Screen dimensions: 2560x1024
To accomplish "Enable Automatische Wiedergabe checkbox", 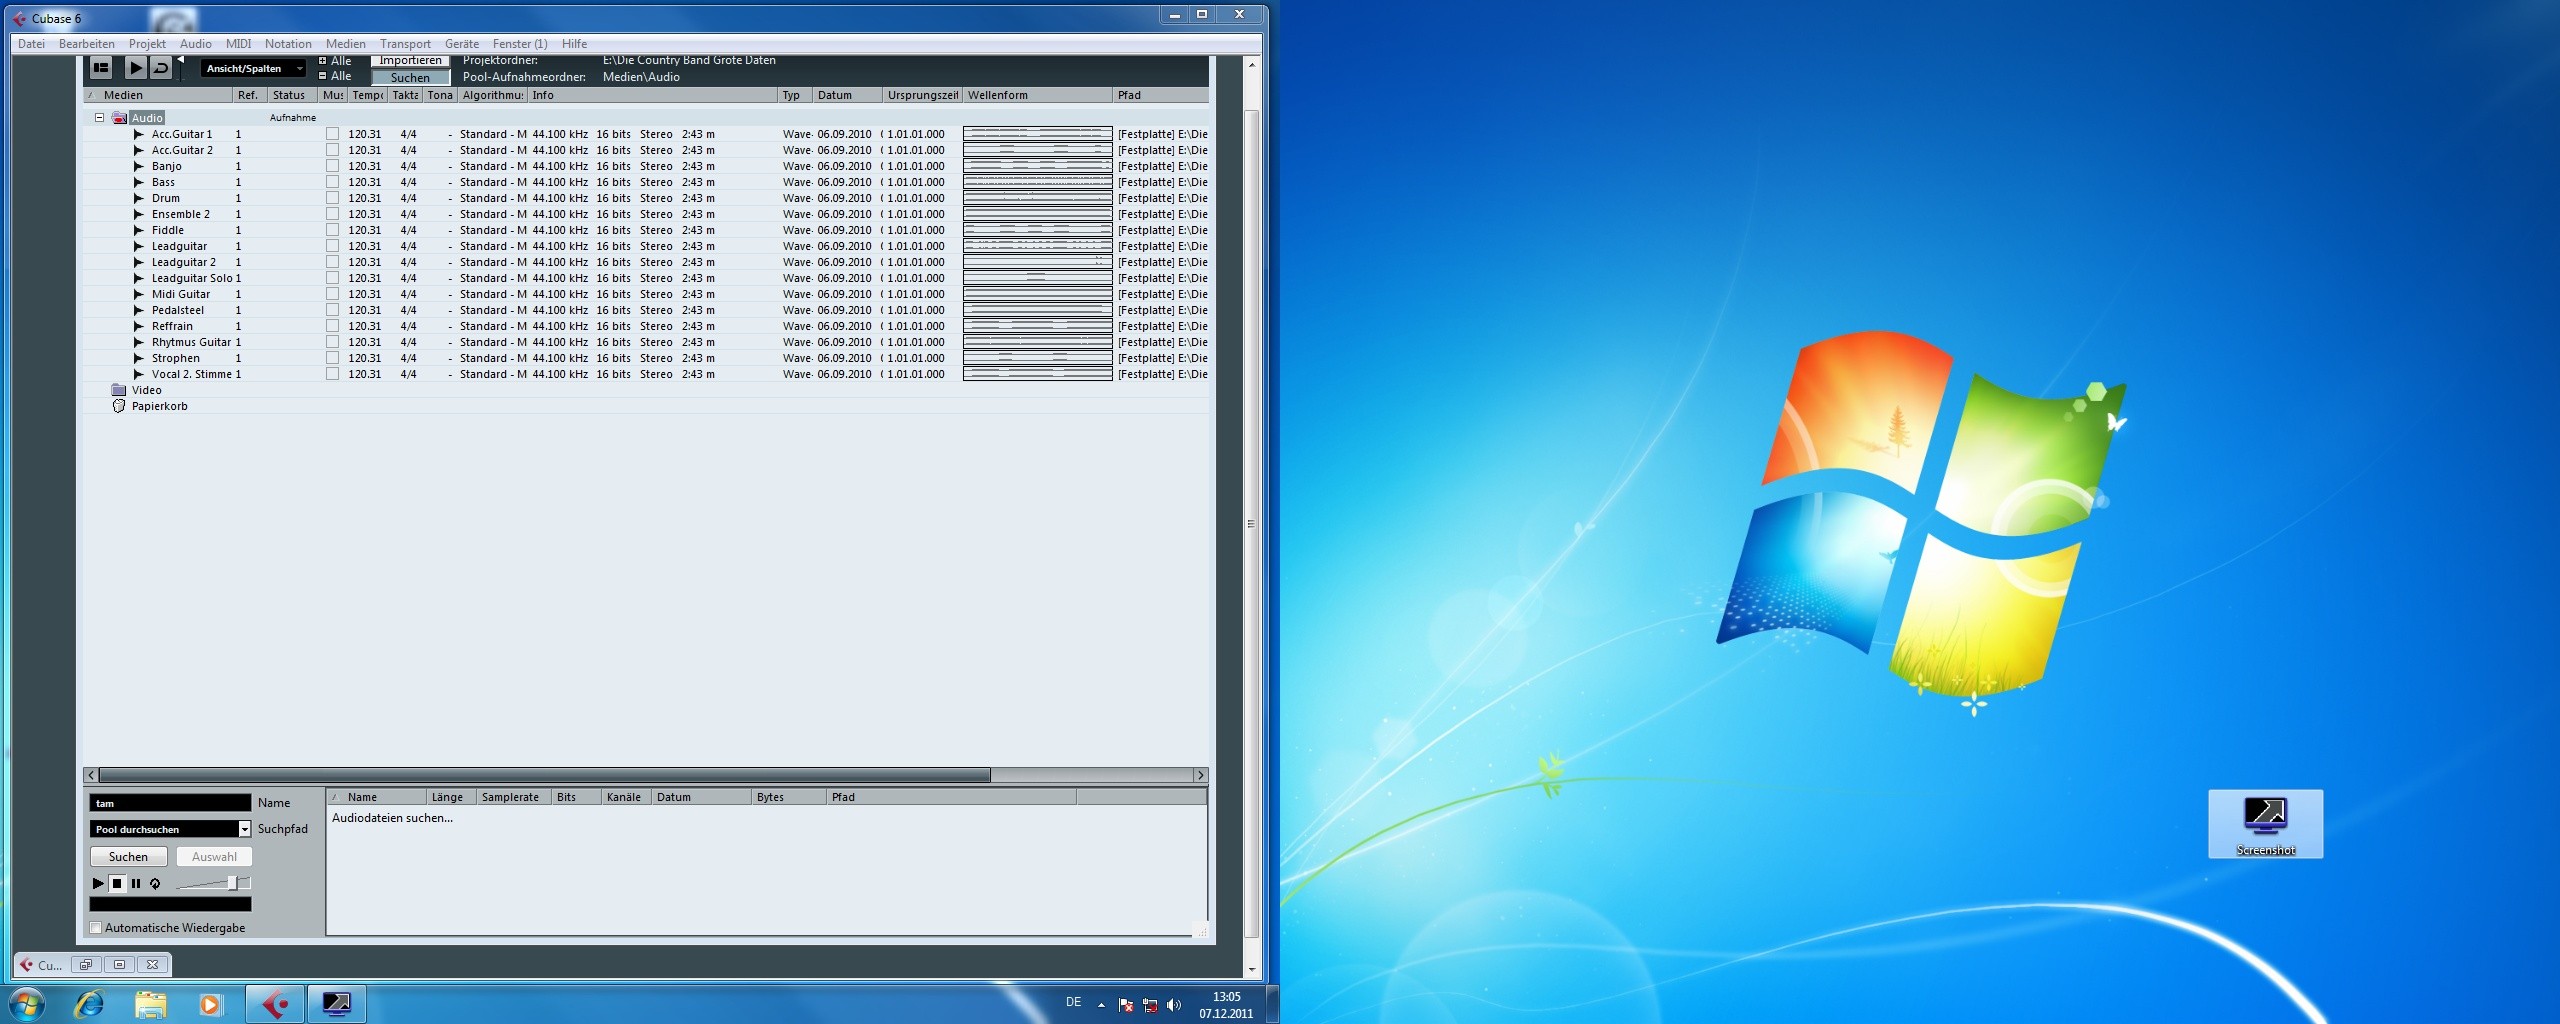I will click(x=96, y=928).
